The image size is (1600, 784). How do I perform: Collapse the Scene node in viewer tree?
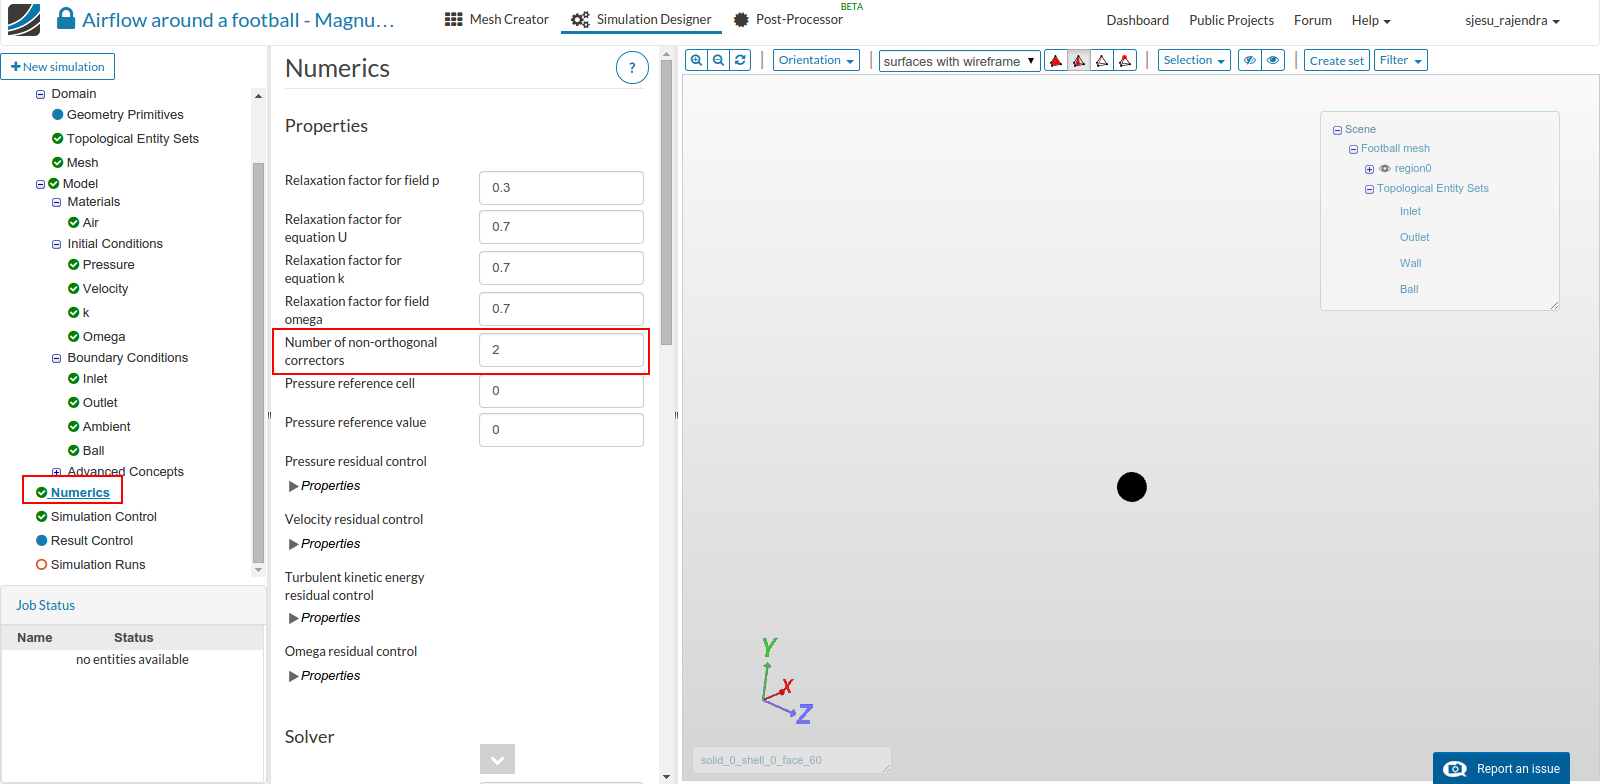[1337, 130]
